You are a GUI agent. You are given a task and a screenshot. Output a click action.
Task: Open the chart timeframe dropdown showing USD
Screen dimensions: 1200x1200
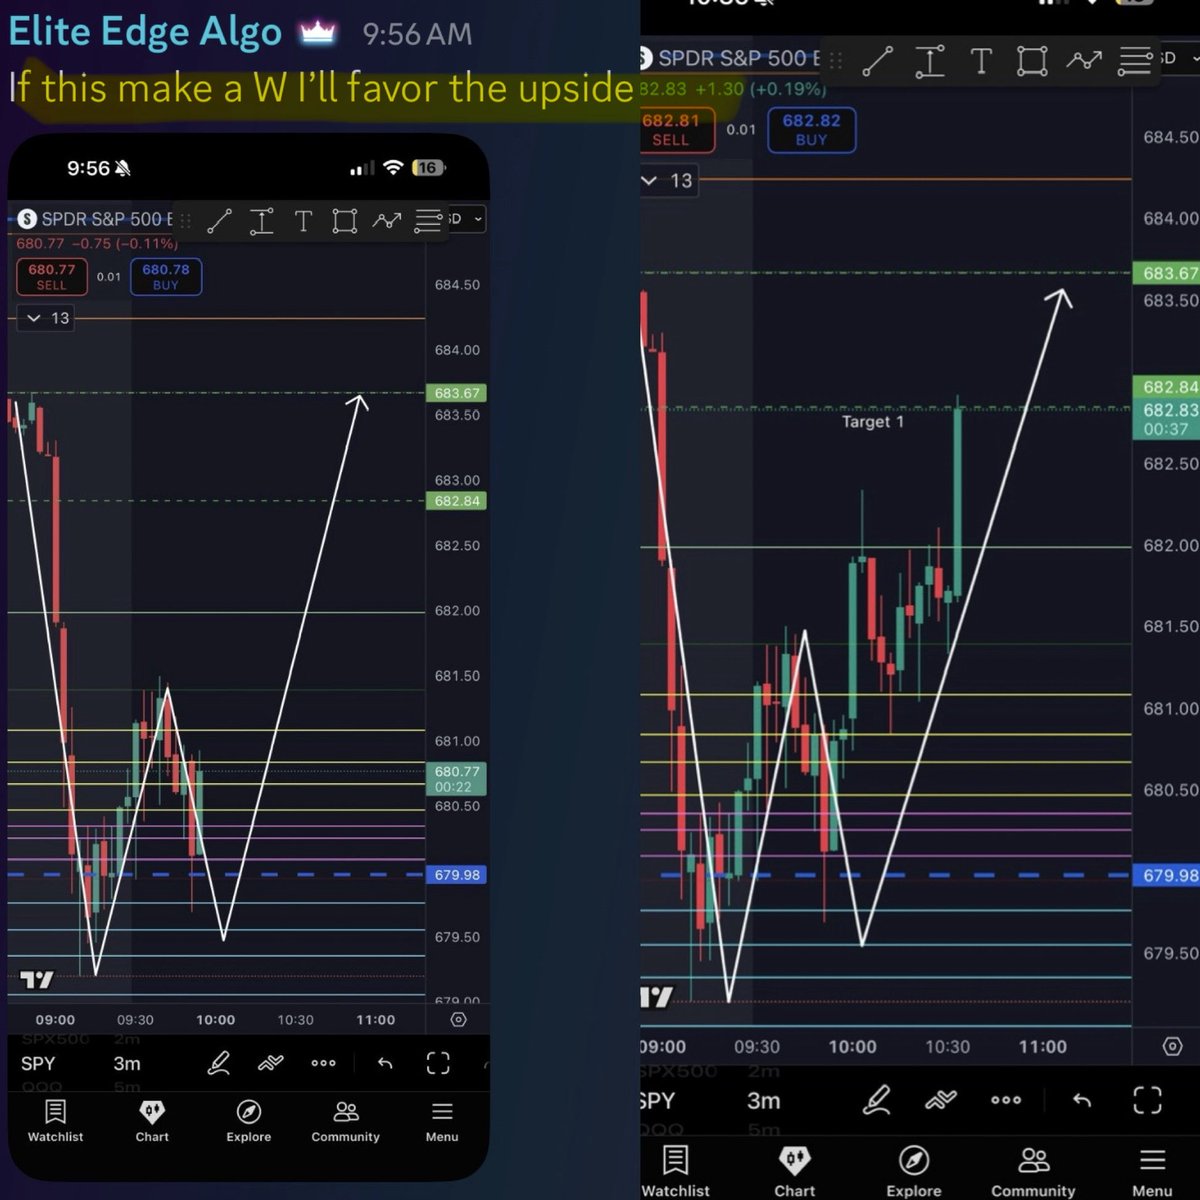tap(466, 219)
